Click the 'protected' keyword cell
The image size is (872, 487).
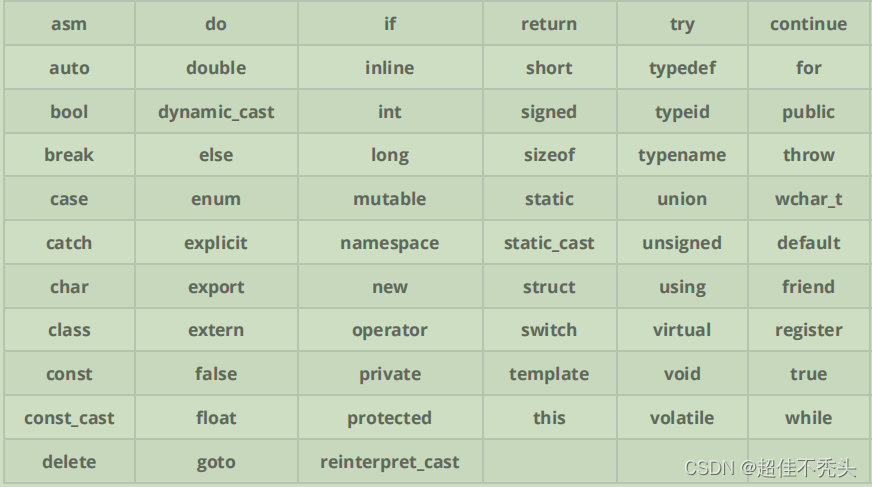point(390,418)
